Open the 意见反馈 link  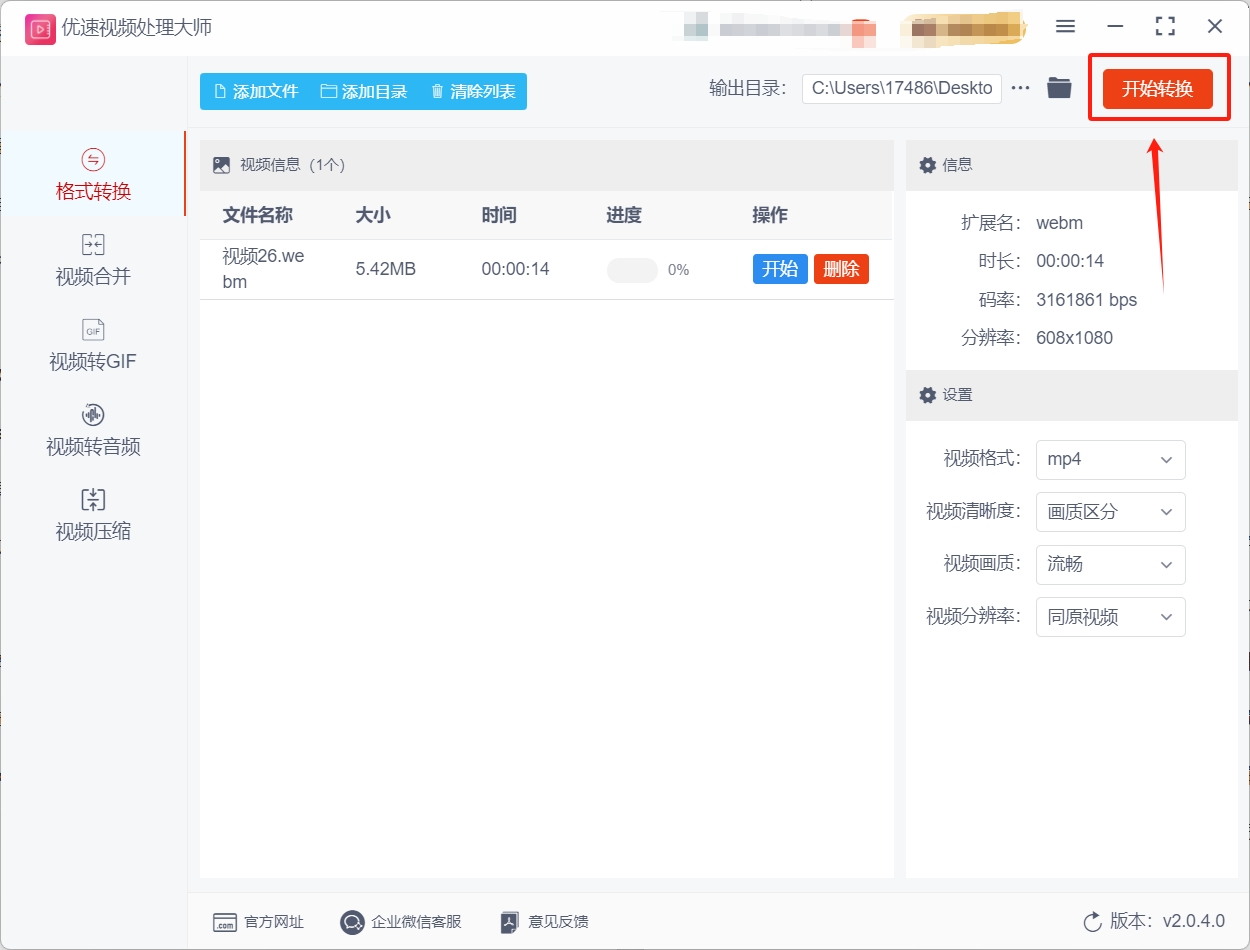pos(544,922)
